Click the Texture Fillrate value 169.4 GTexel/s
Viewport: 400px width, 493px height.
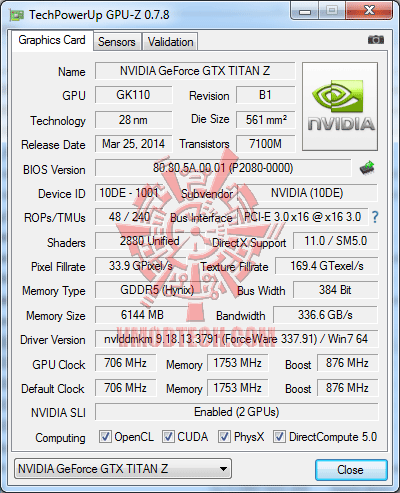click(327, 266)
